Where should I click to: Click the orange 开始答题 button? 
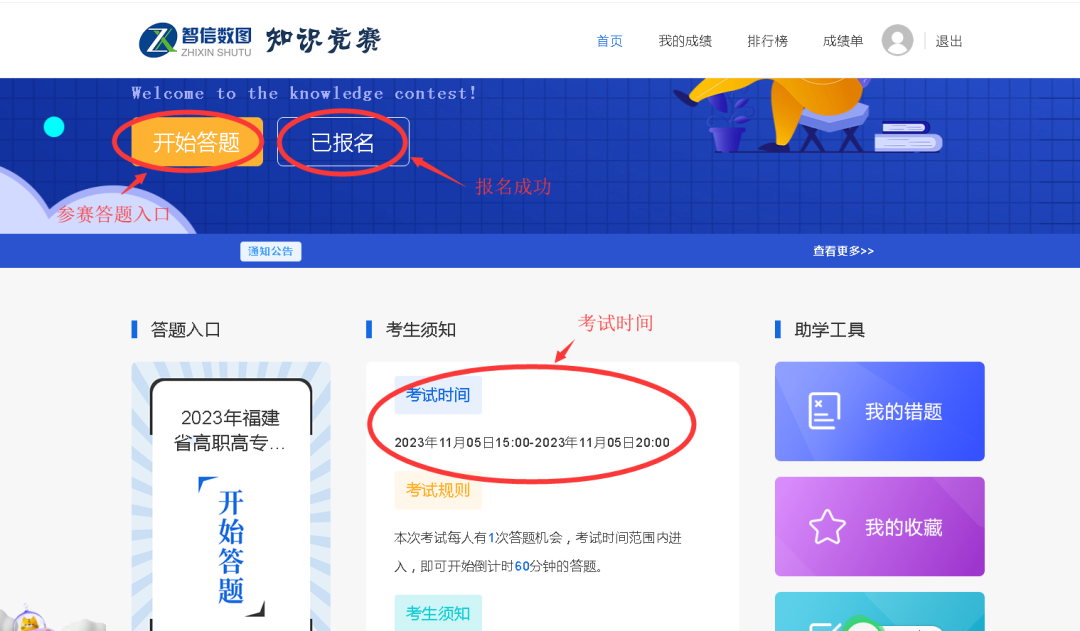coord(197,142)
